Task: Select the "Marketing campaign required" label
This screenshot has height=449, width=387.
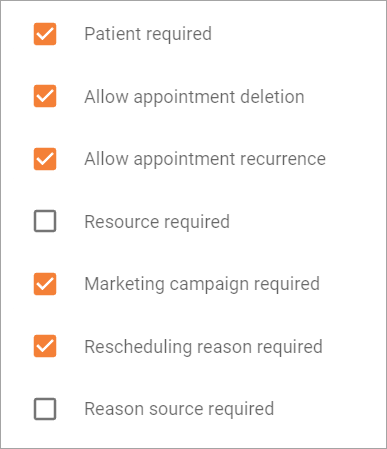Action: [x=202, y=284]
